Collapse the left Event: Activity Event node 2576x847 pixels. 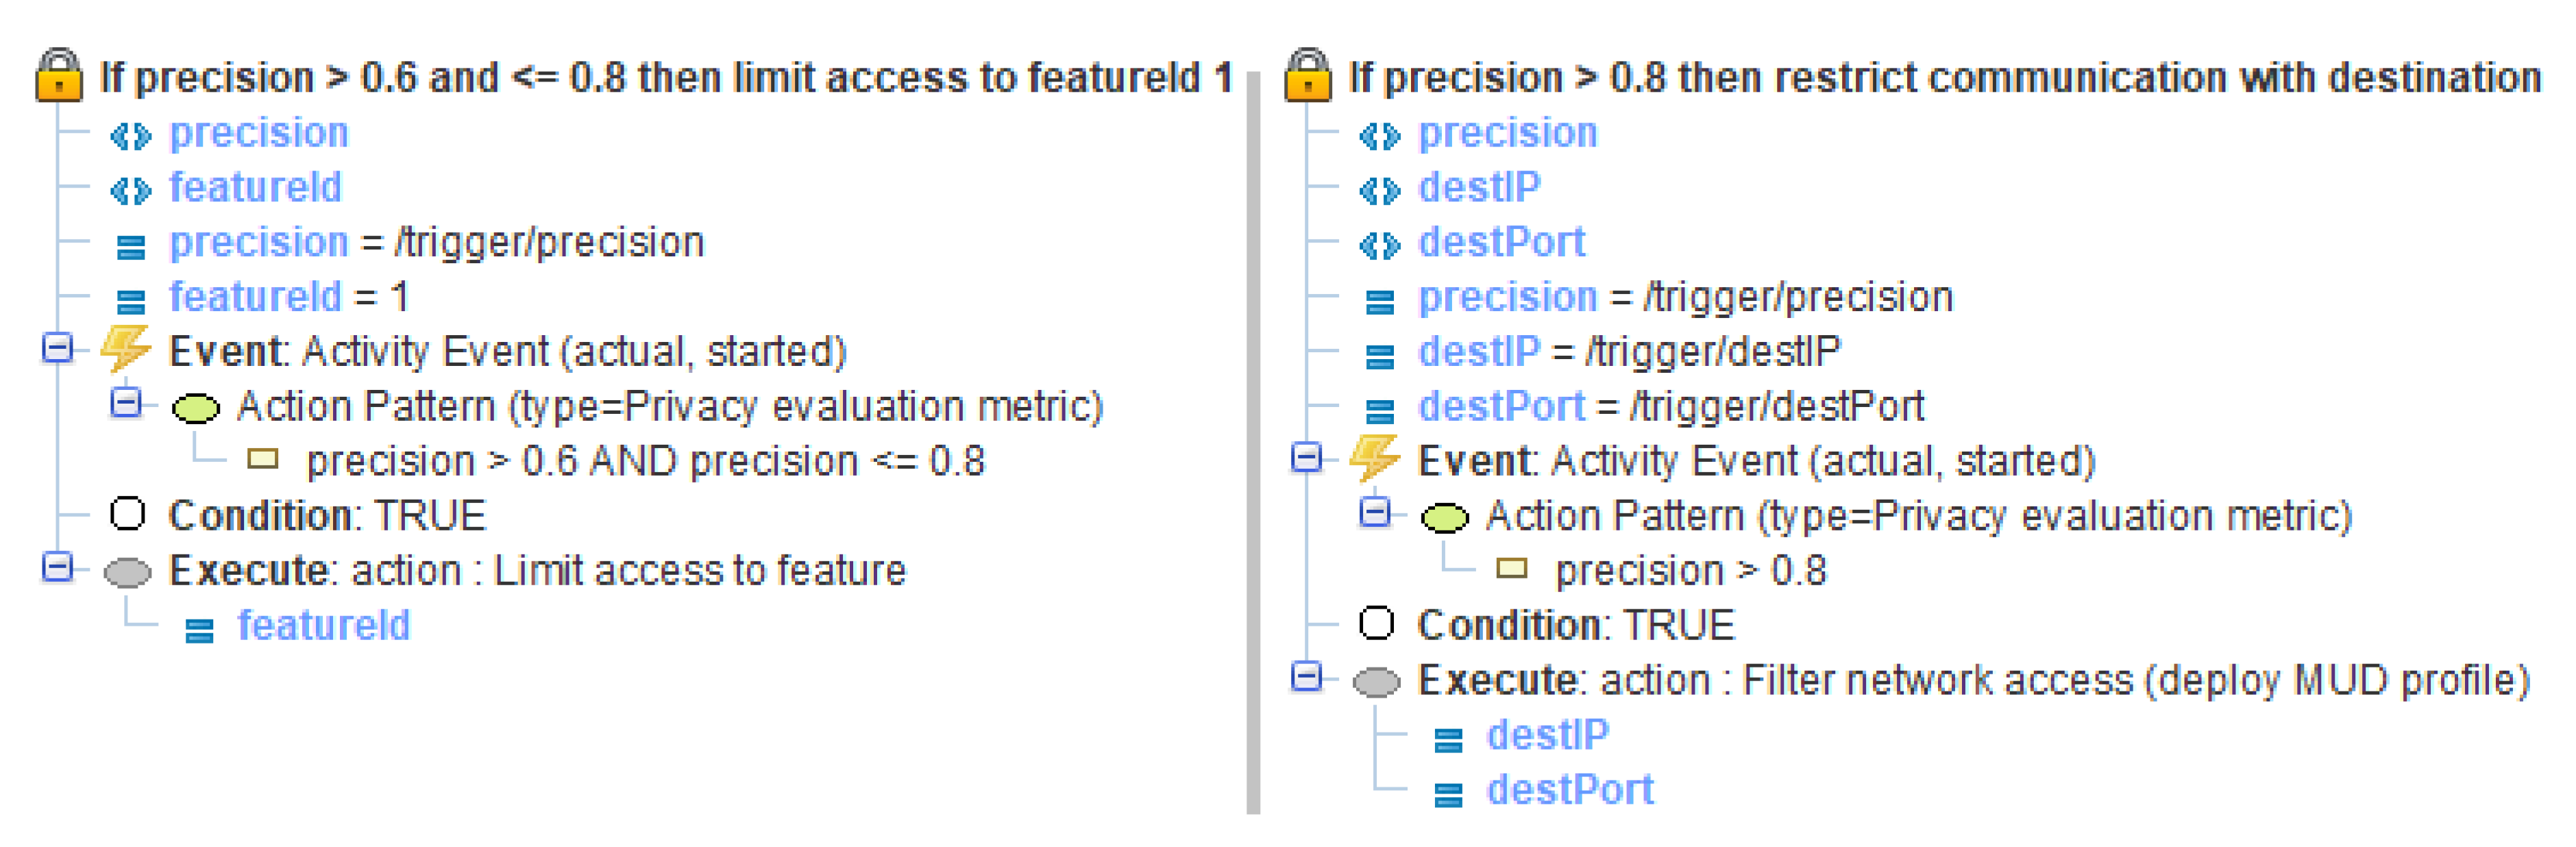[x=58, y=348]
